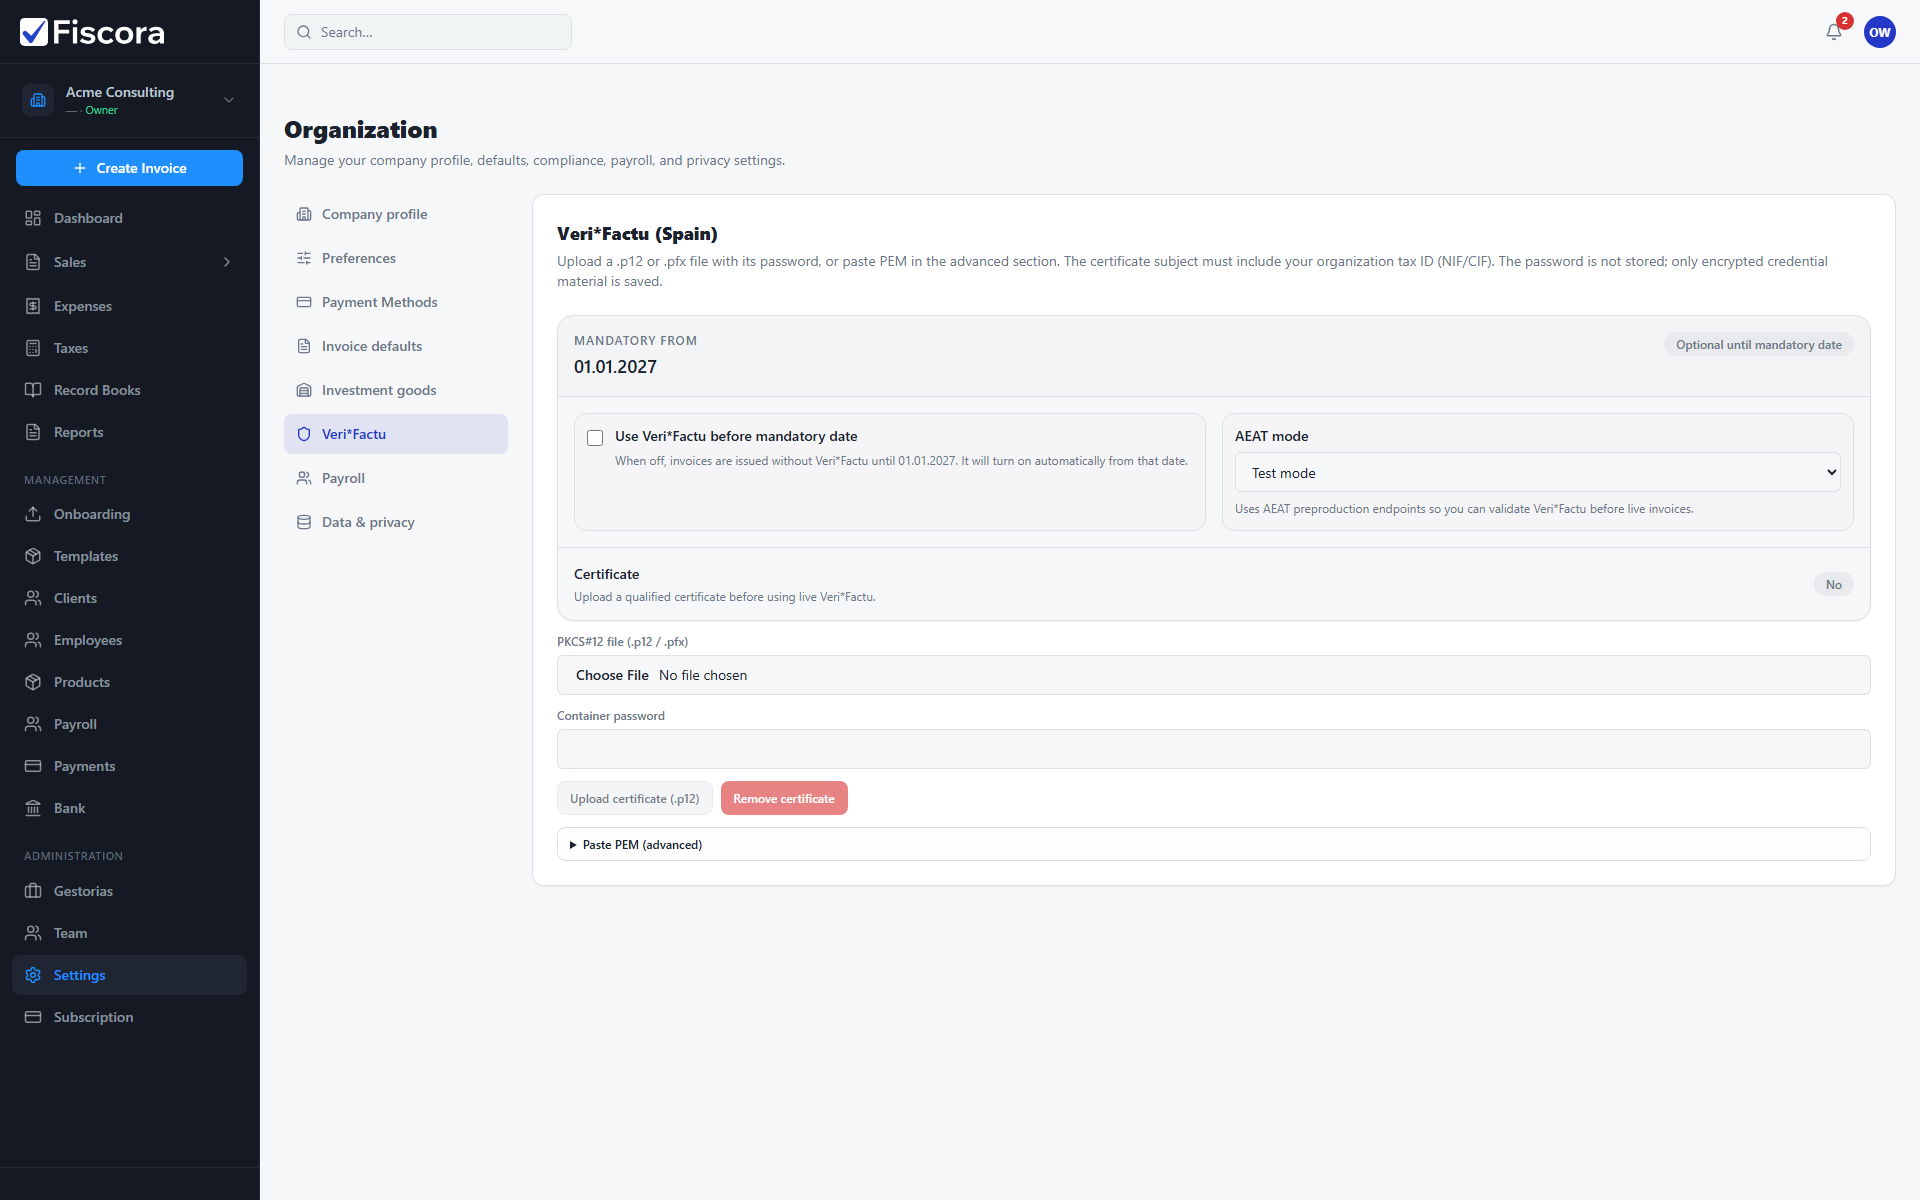1920x1200 pixels.
Task: Click the Subscription card icon
Action: [x=33, y=1017]
